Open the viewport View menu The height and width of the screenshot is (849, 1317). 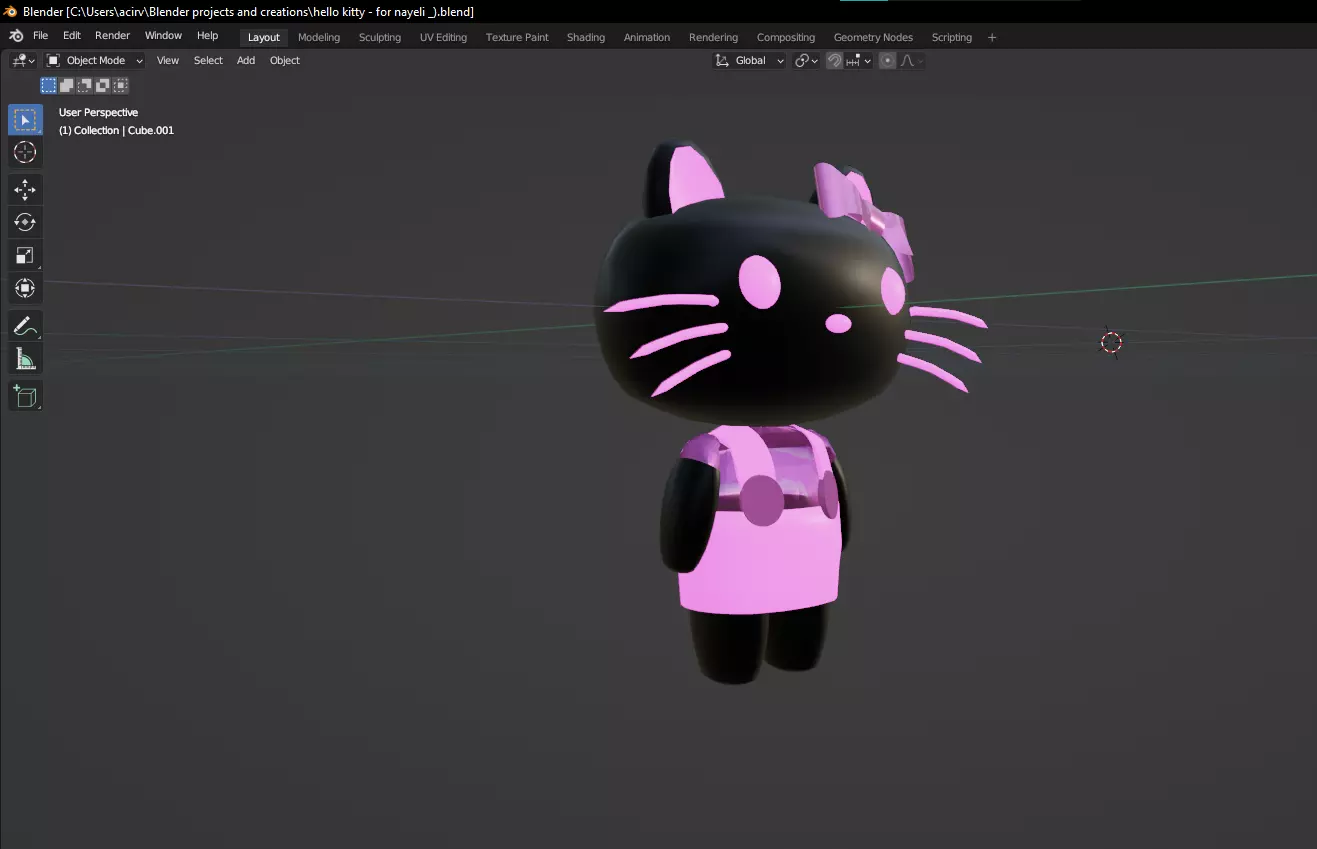pyautogui.click(x=168, y=61)
